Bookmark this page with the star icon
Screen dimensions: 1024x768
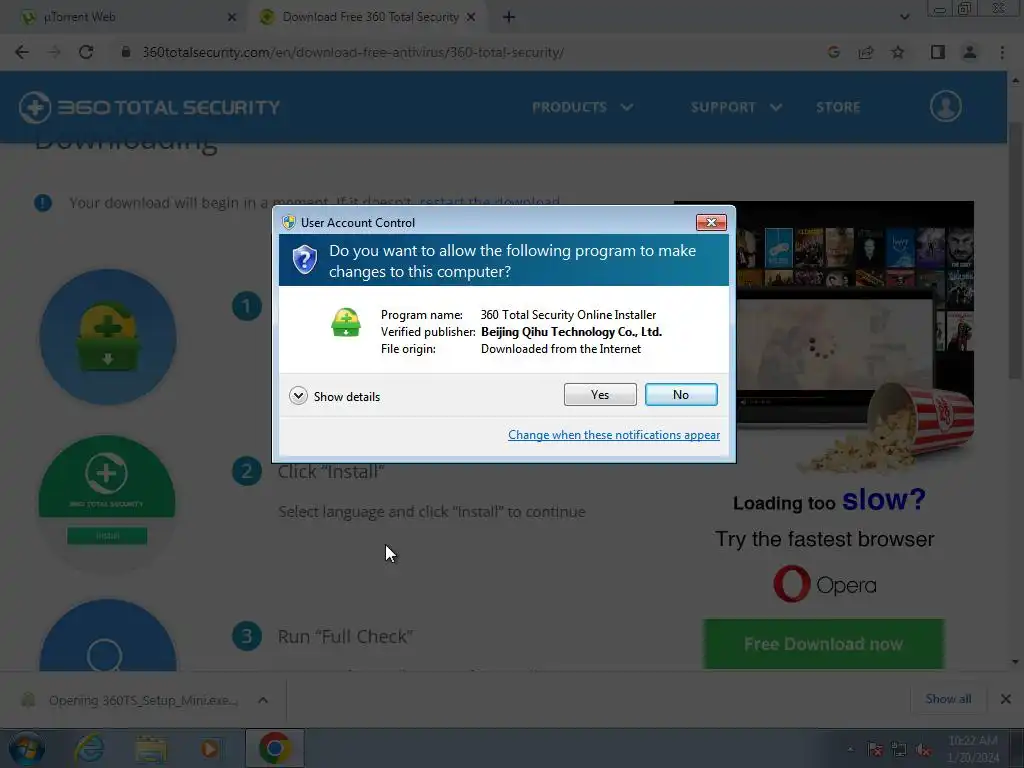pos(898,52)
